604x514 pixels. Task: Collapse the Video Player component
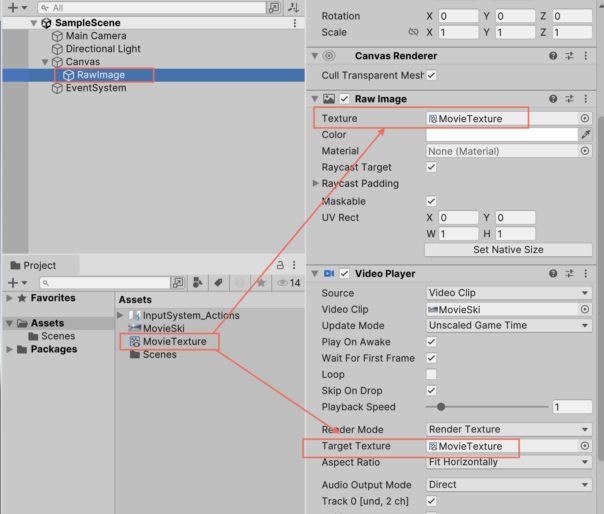point(315,274)
